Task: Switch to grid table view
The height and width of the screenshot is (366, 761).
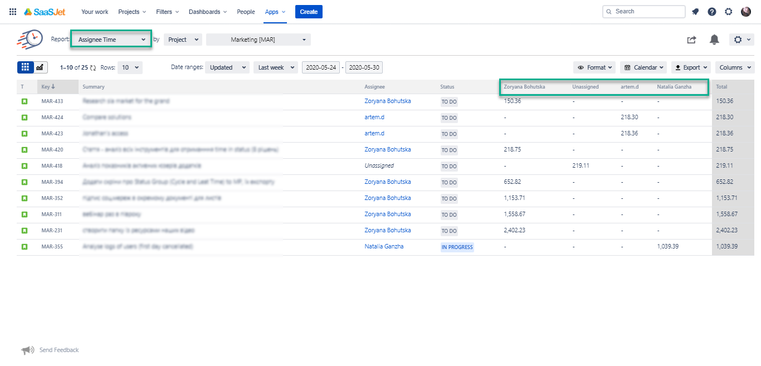Action: tap(25, 67)
